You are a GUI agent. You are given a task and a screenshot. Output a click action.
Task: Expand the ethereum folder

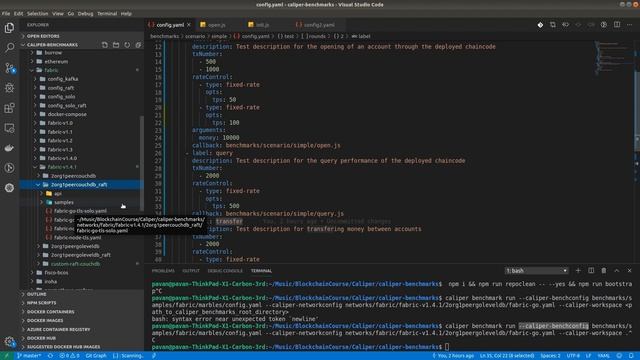click(56, 62)
